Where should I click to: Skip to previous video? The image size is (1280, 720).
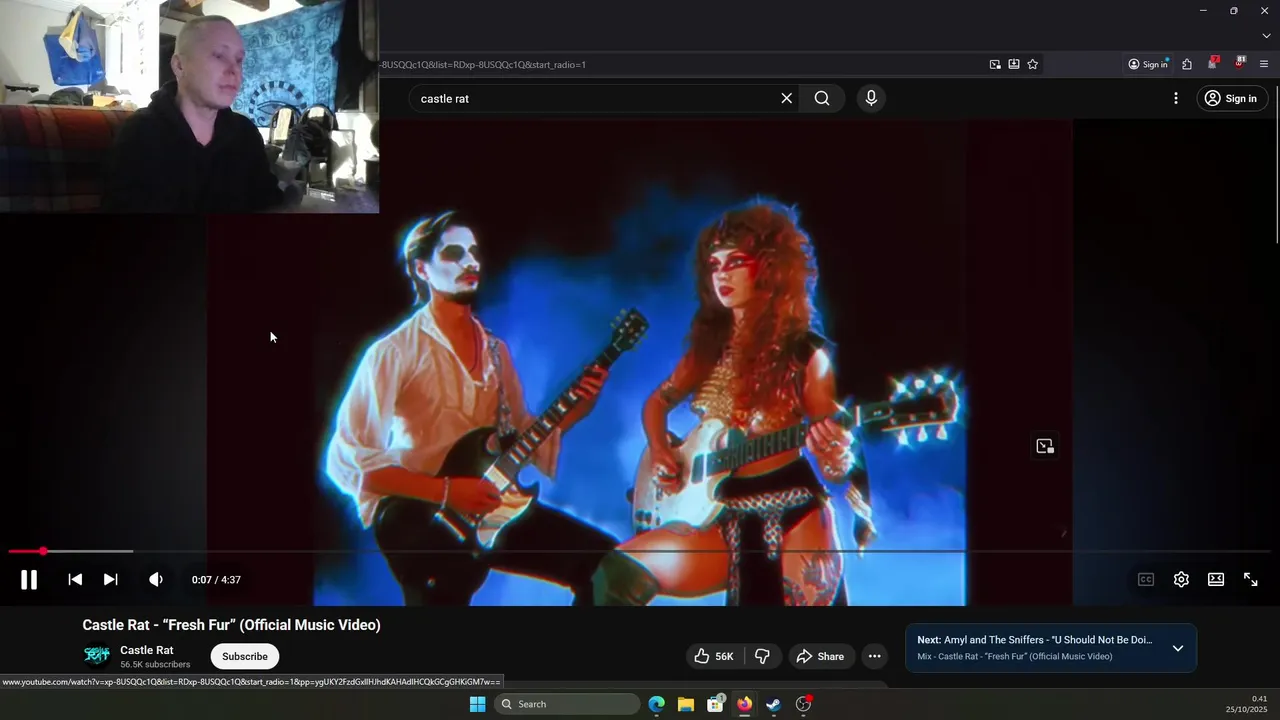click(75, 579)
